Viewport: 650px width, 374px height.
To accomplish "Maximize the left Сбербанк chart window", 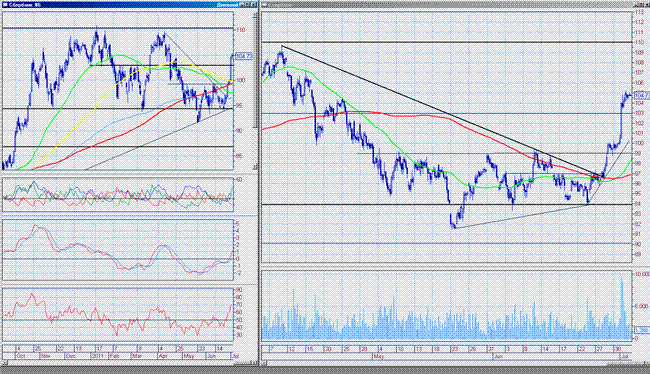I will coord(247,5).
